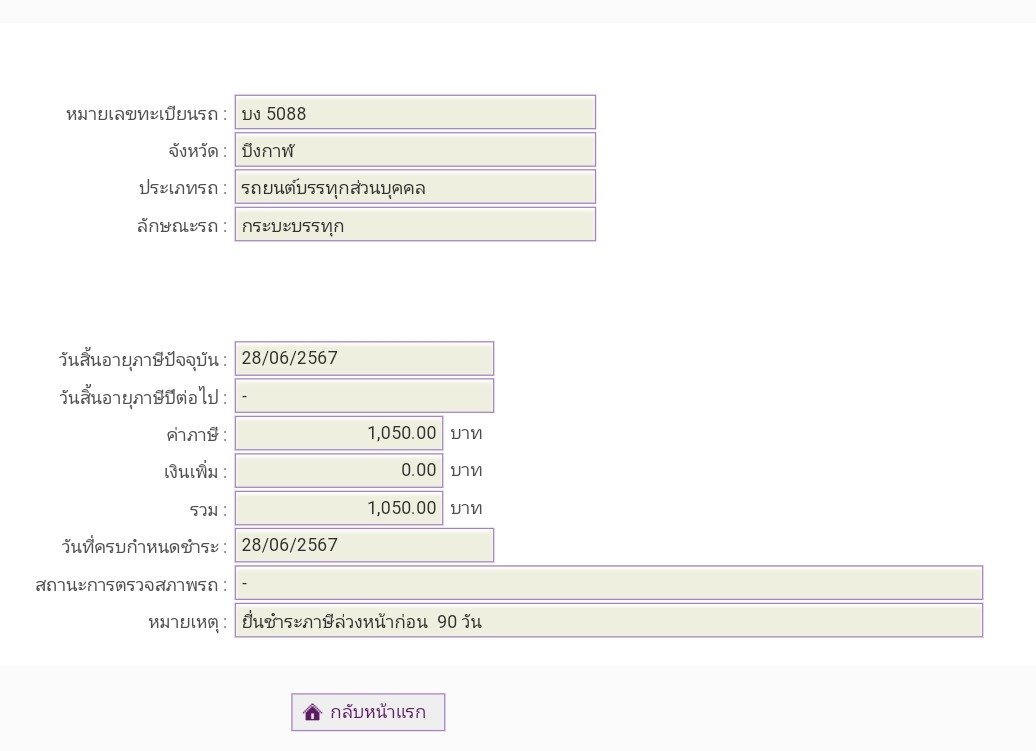Viewport: 1036px width, 751px height.
Task: Click the vehicle type field รถยนต์บรรทุกส่วนบุคคล
Action: 415,187
